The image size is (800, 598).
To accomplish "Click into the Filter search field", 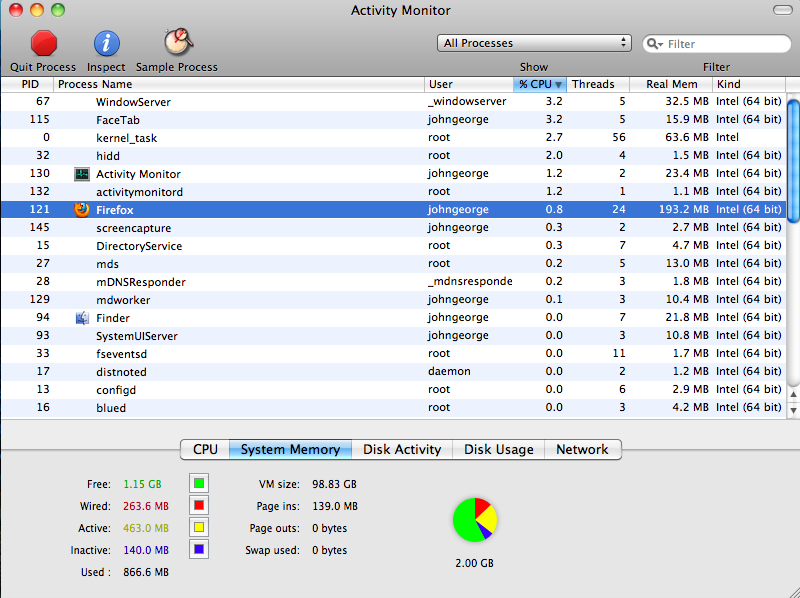I will pyautogui.click(x=717, y=44).
